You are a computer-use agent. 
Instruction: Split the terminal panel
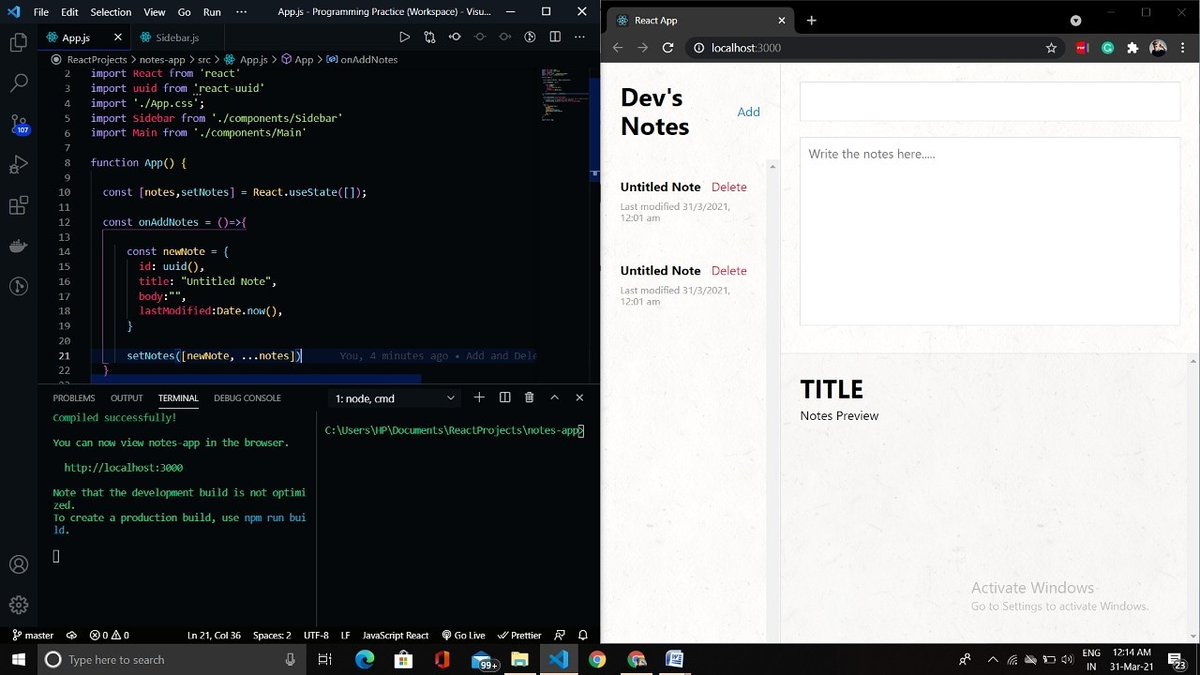(505, 398)
